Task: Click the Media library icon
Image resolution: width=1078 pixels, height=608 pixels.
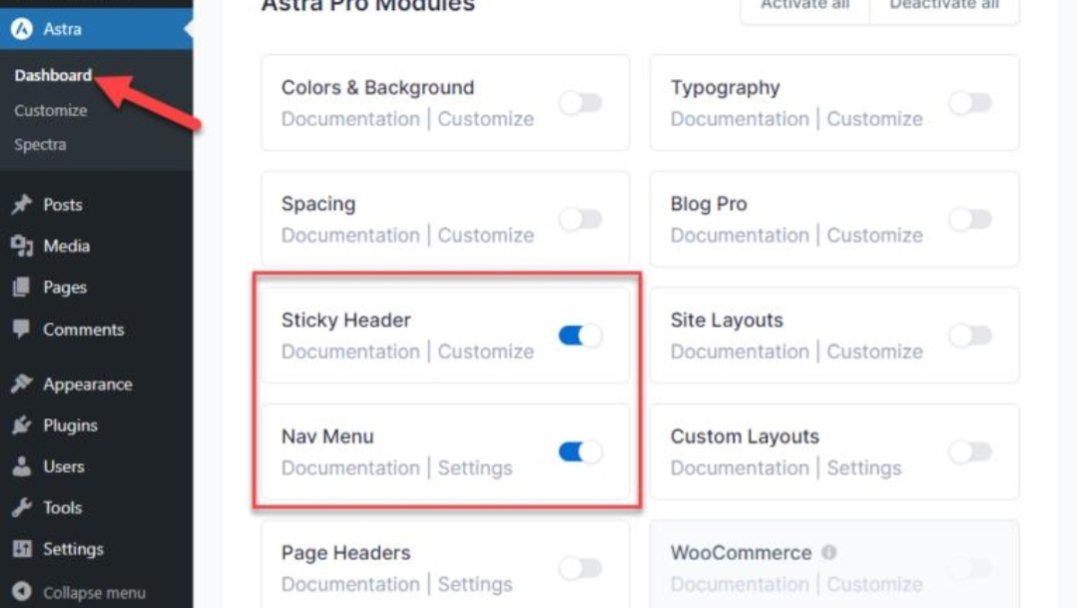Action: coord(22,246)
